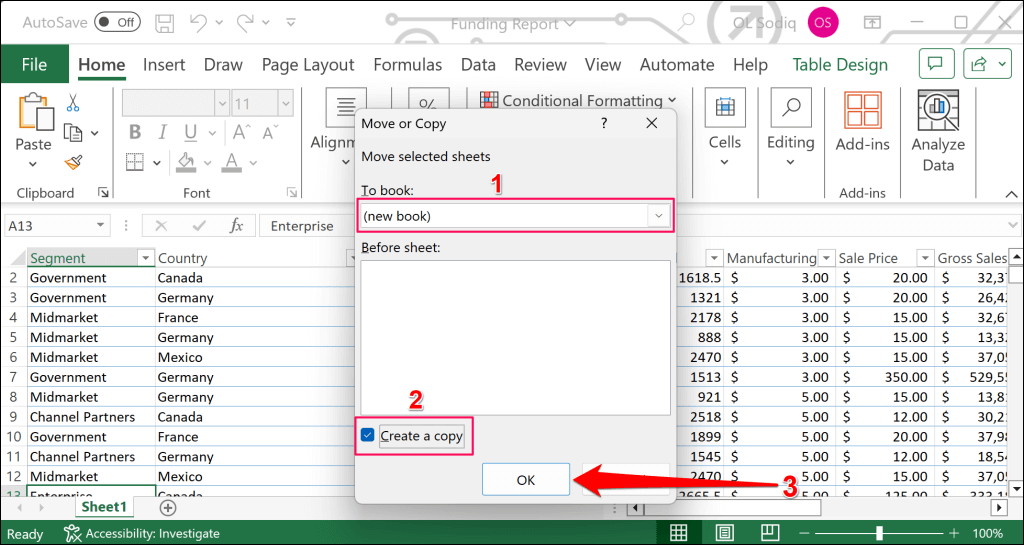Switch to the Formulas tab
This screenshot has height=545, width=1024.
408,65
